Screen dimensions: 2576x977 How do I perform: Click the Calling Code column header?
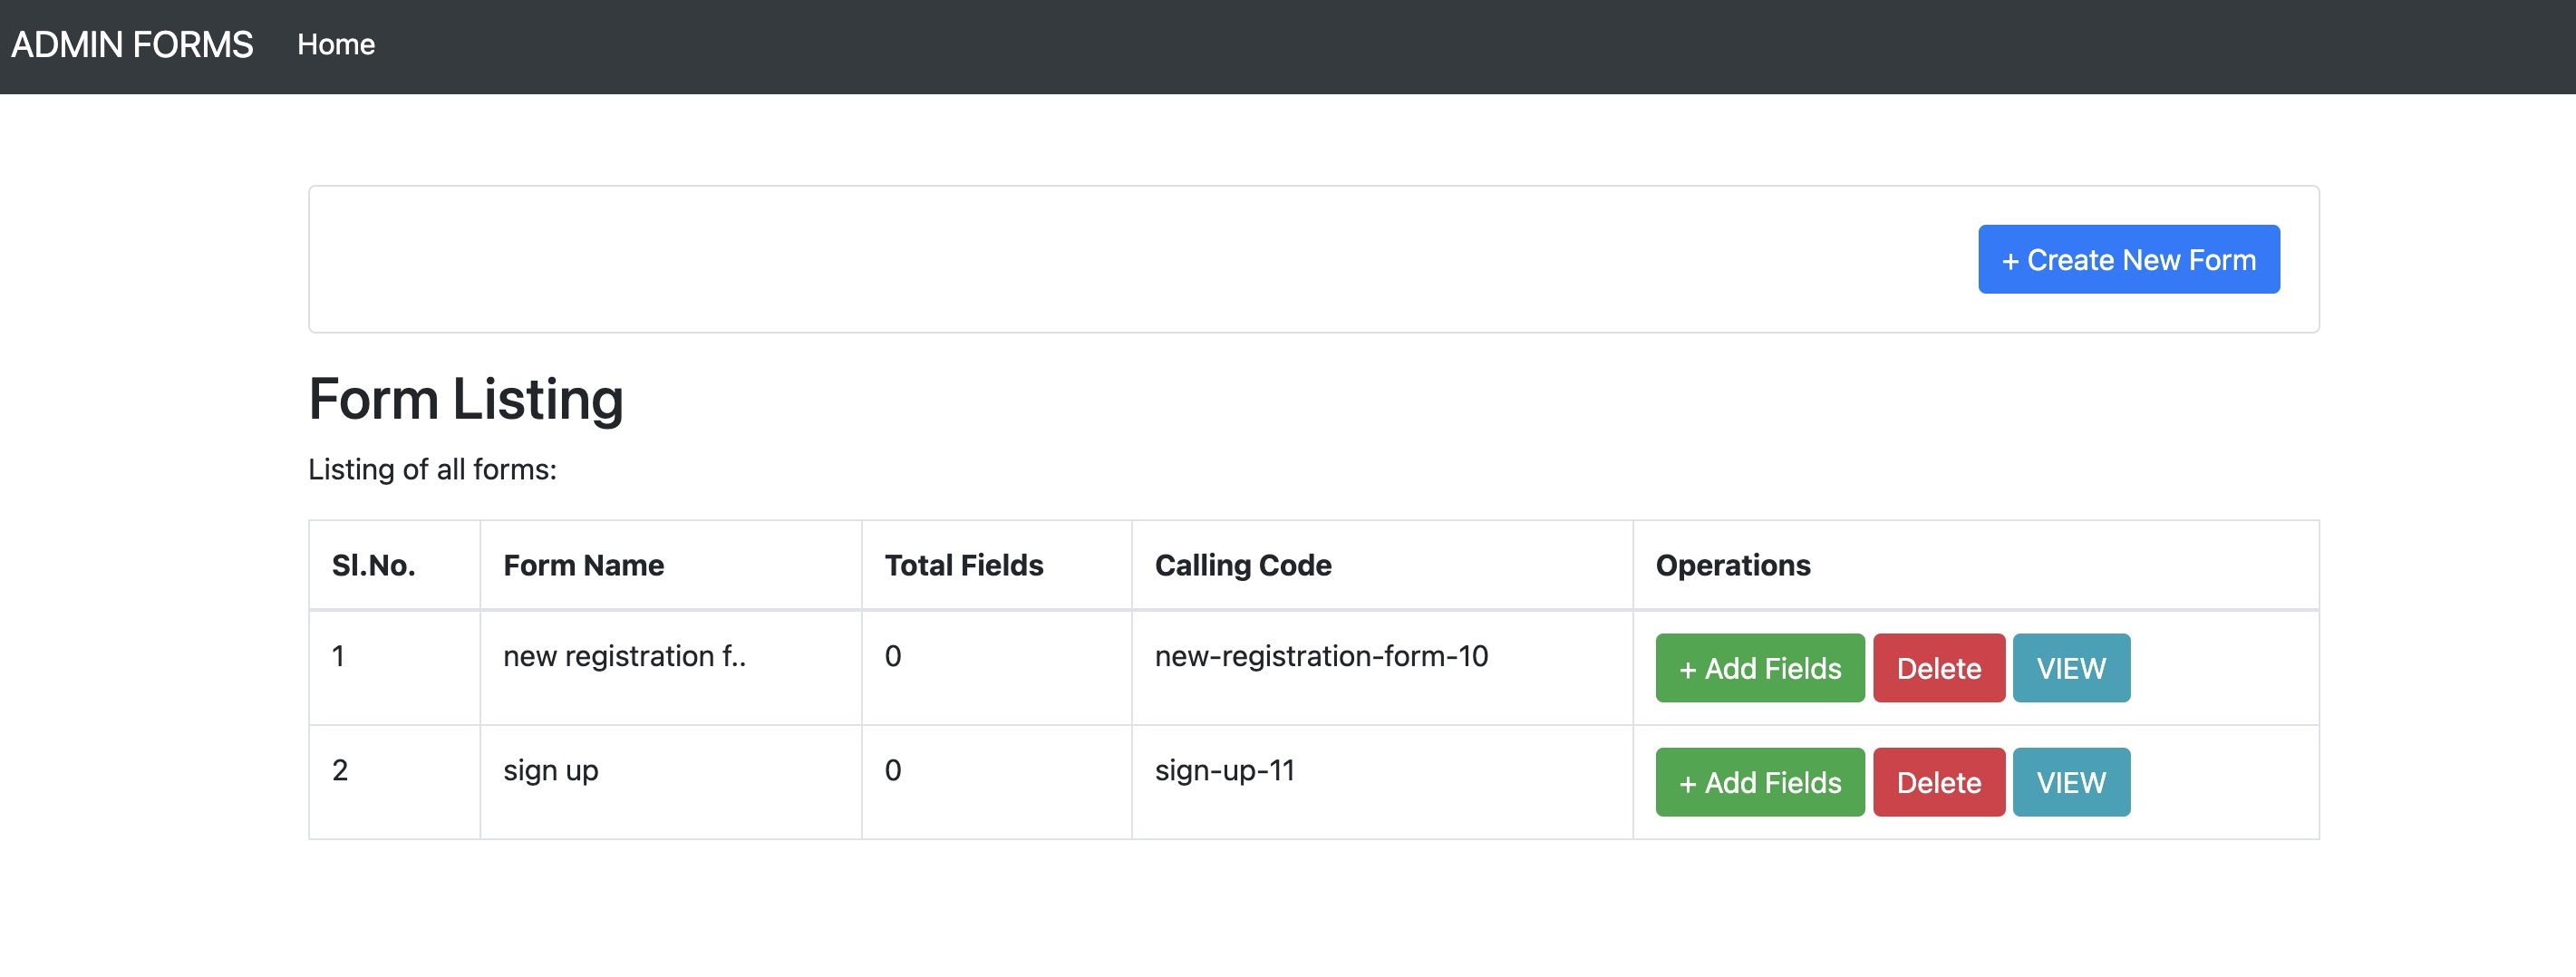click(1242, 565)
